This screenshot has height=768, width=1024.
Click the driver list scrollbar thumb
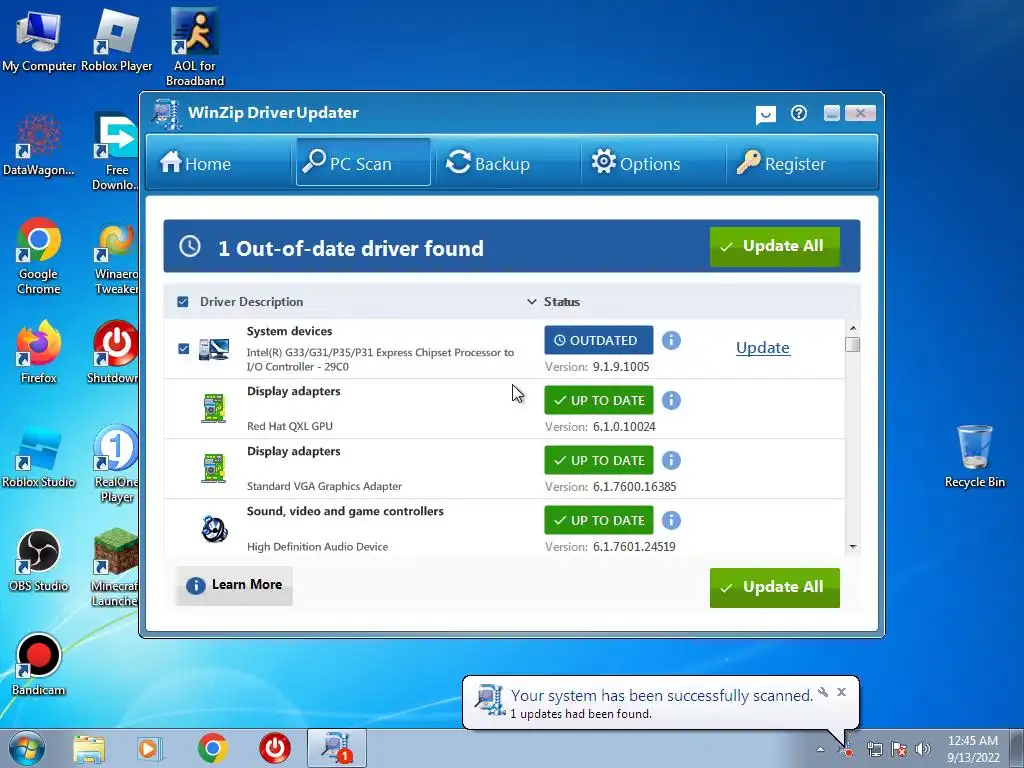tap(852, 344)
